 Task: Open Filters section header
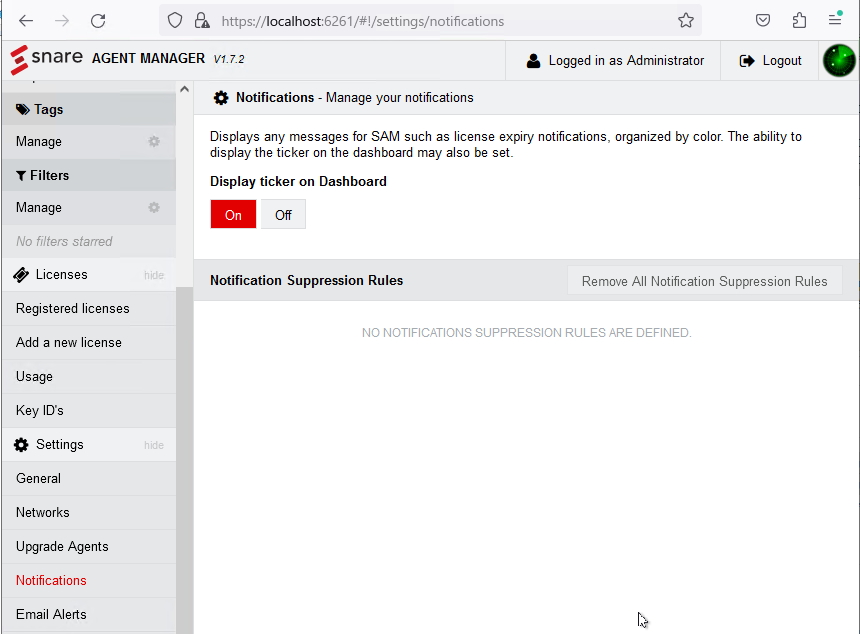tap(89, 176)
